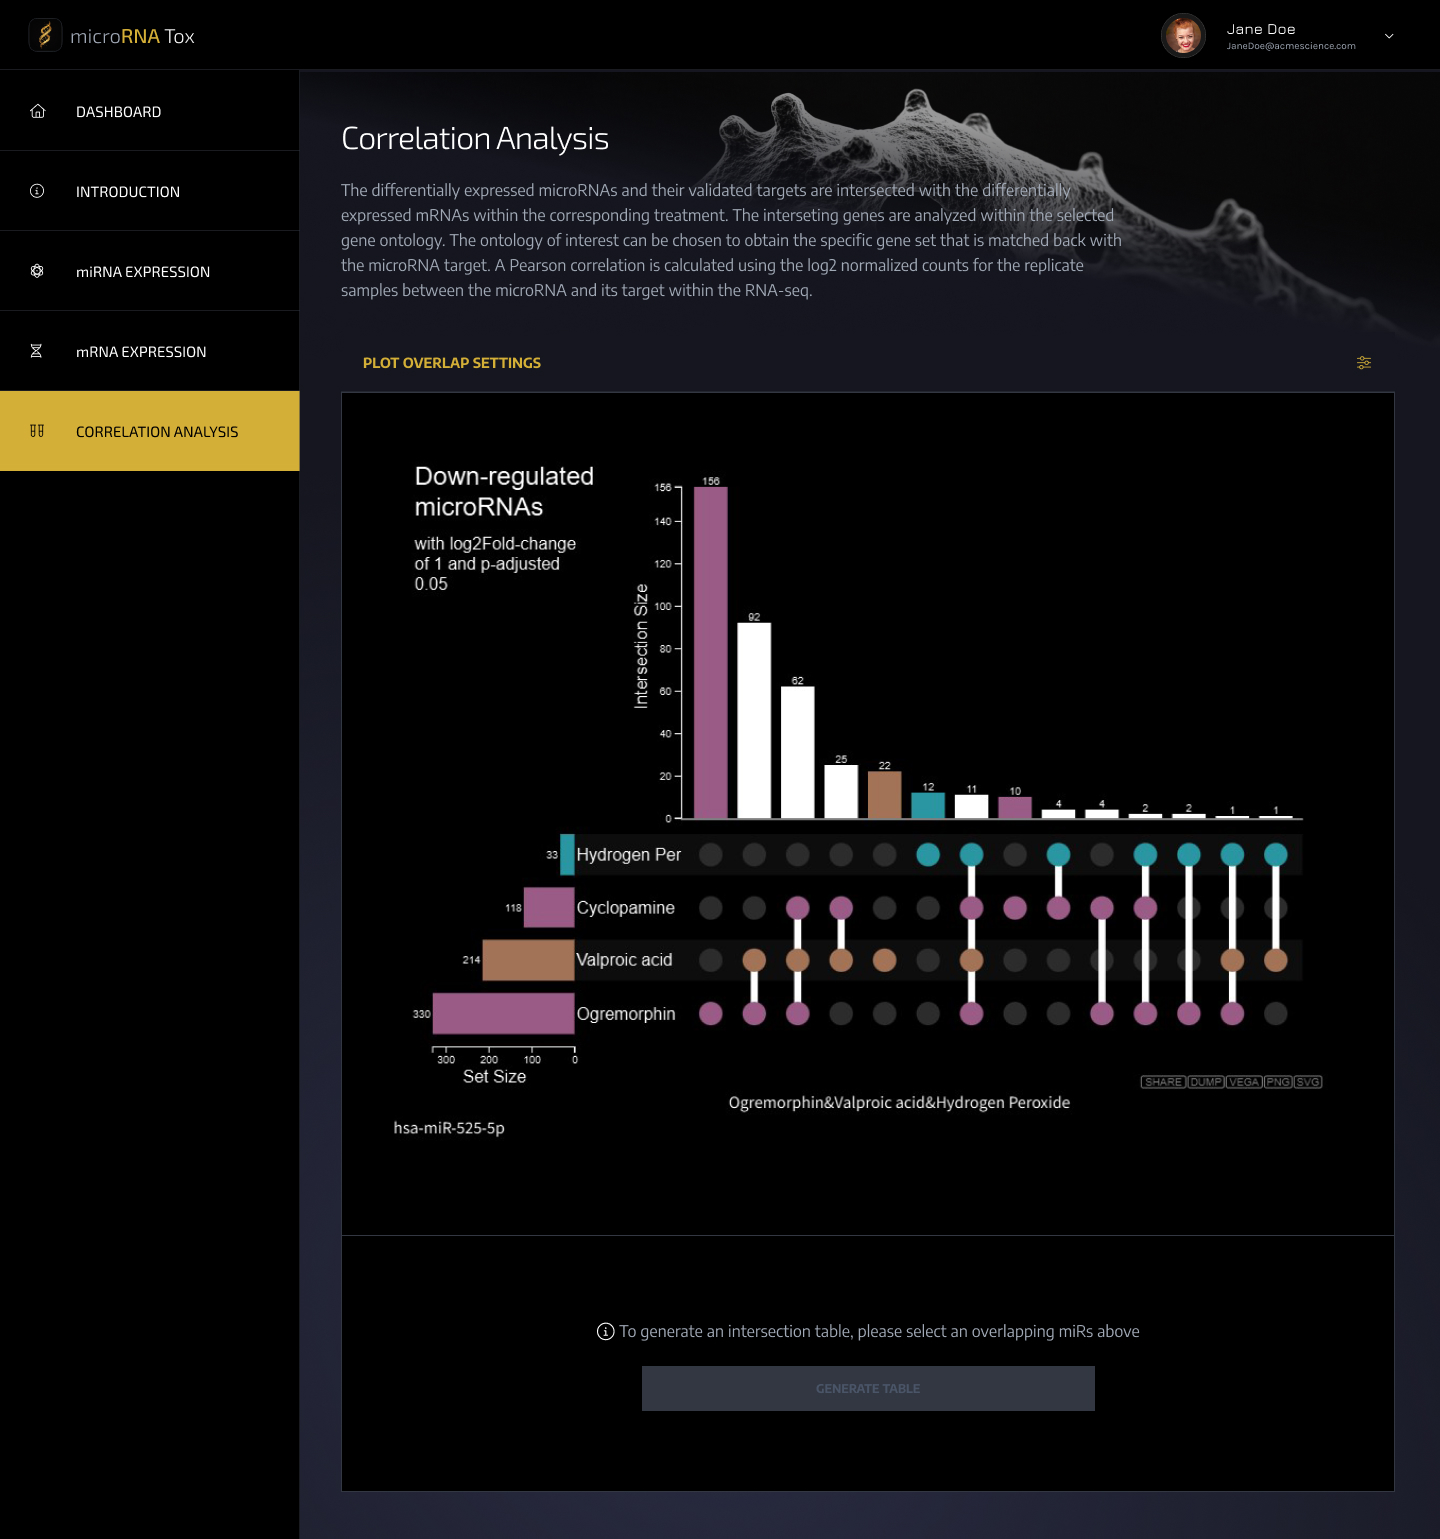Click Jane Doe's profile avatar
The image size is (1440, 1539).
point(1183,36)
